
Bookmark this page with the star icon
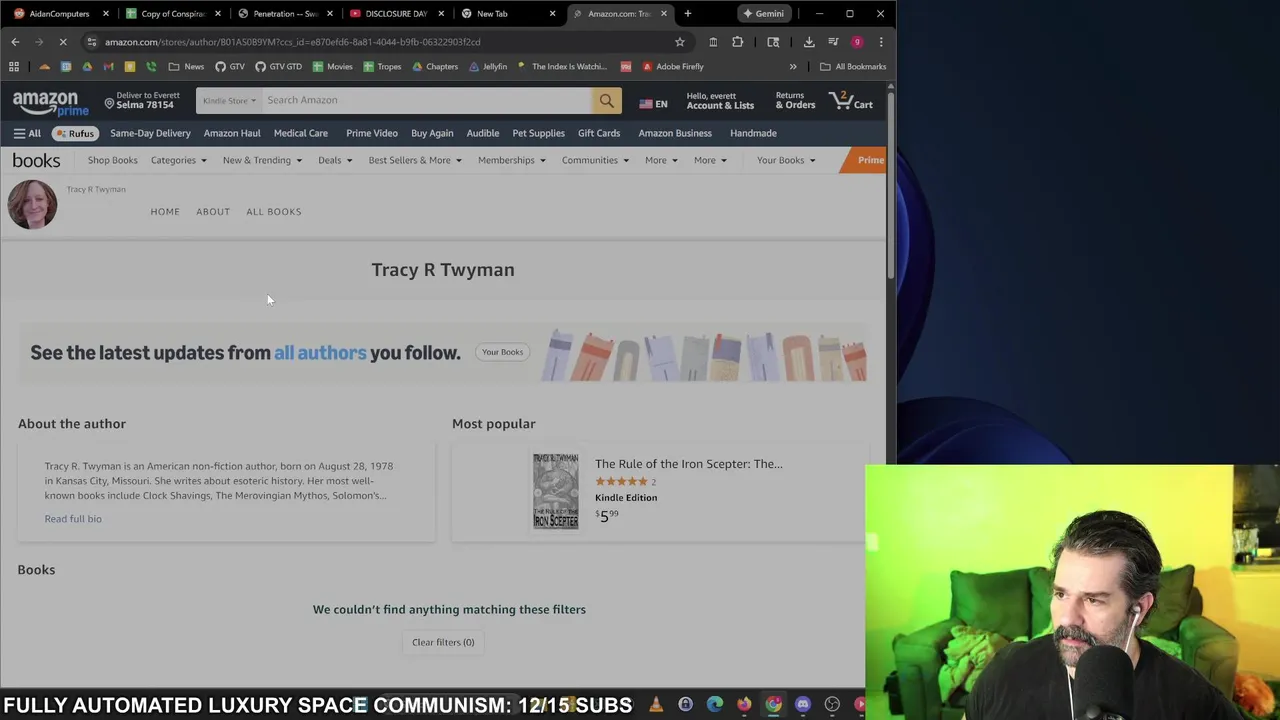[680, 42]
